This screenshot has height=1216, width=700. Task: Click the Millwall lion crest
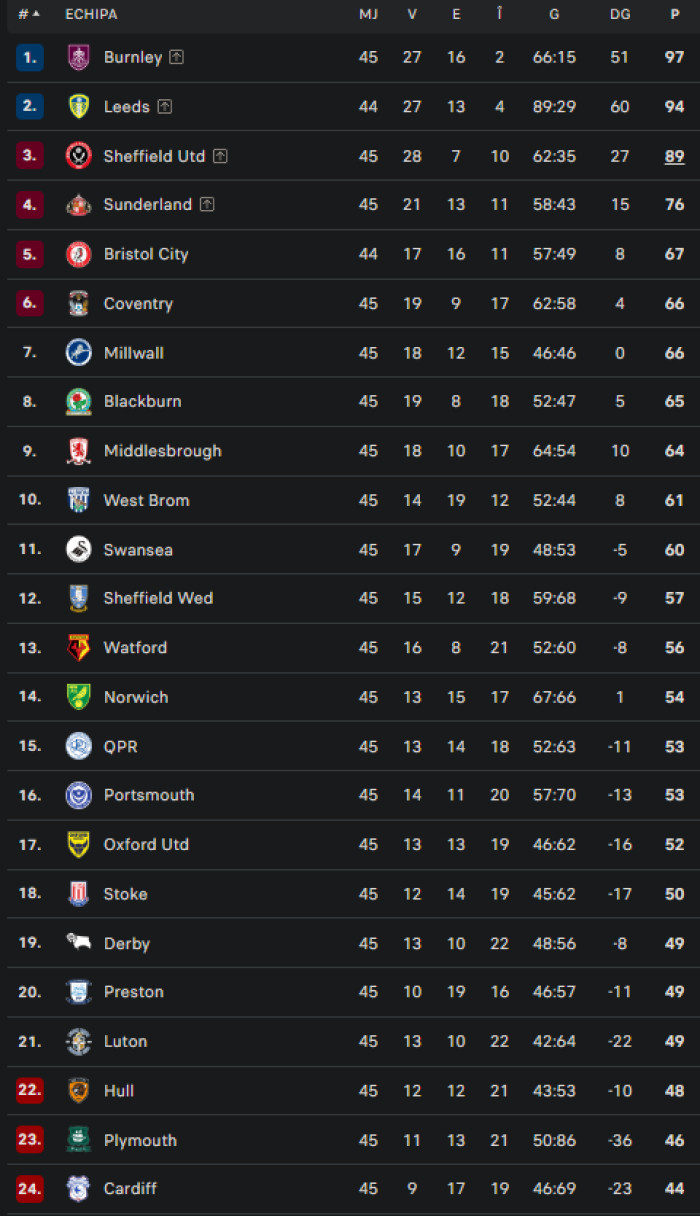point(78,352)
